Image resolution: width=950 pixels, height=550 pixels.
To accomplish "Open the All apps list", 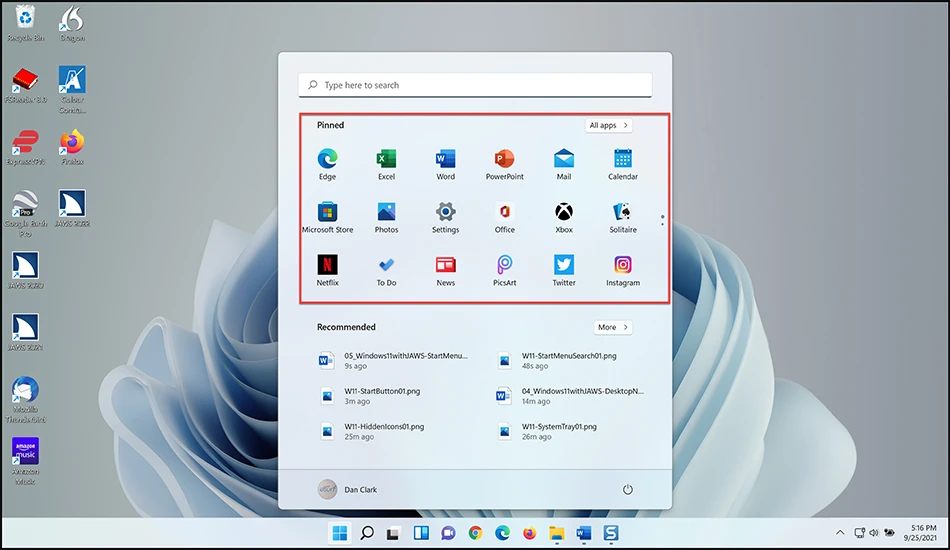I will coord(608,125).
